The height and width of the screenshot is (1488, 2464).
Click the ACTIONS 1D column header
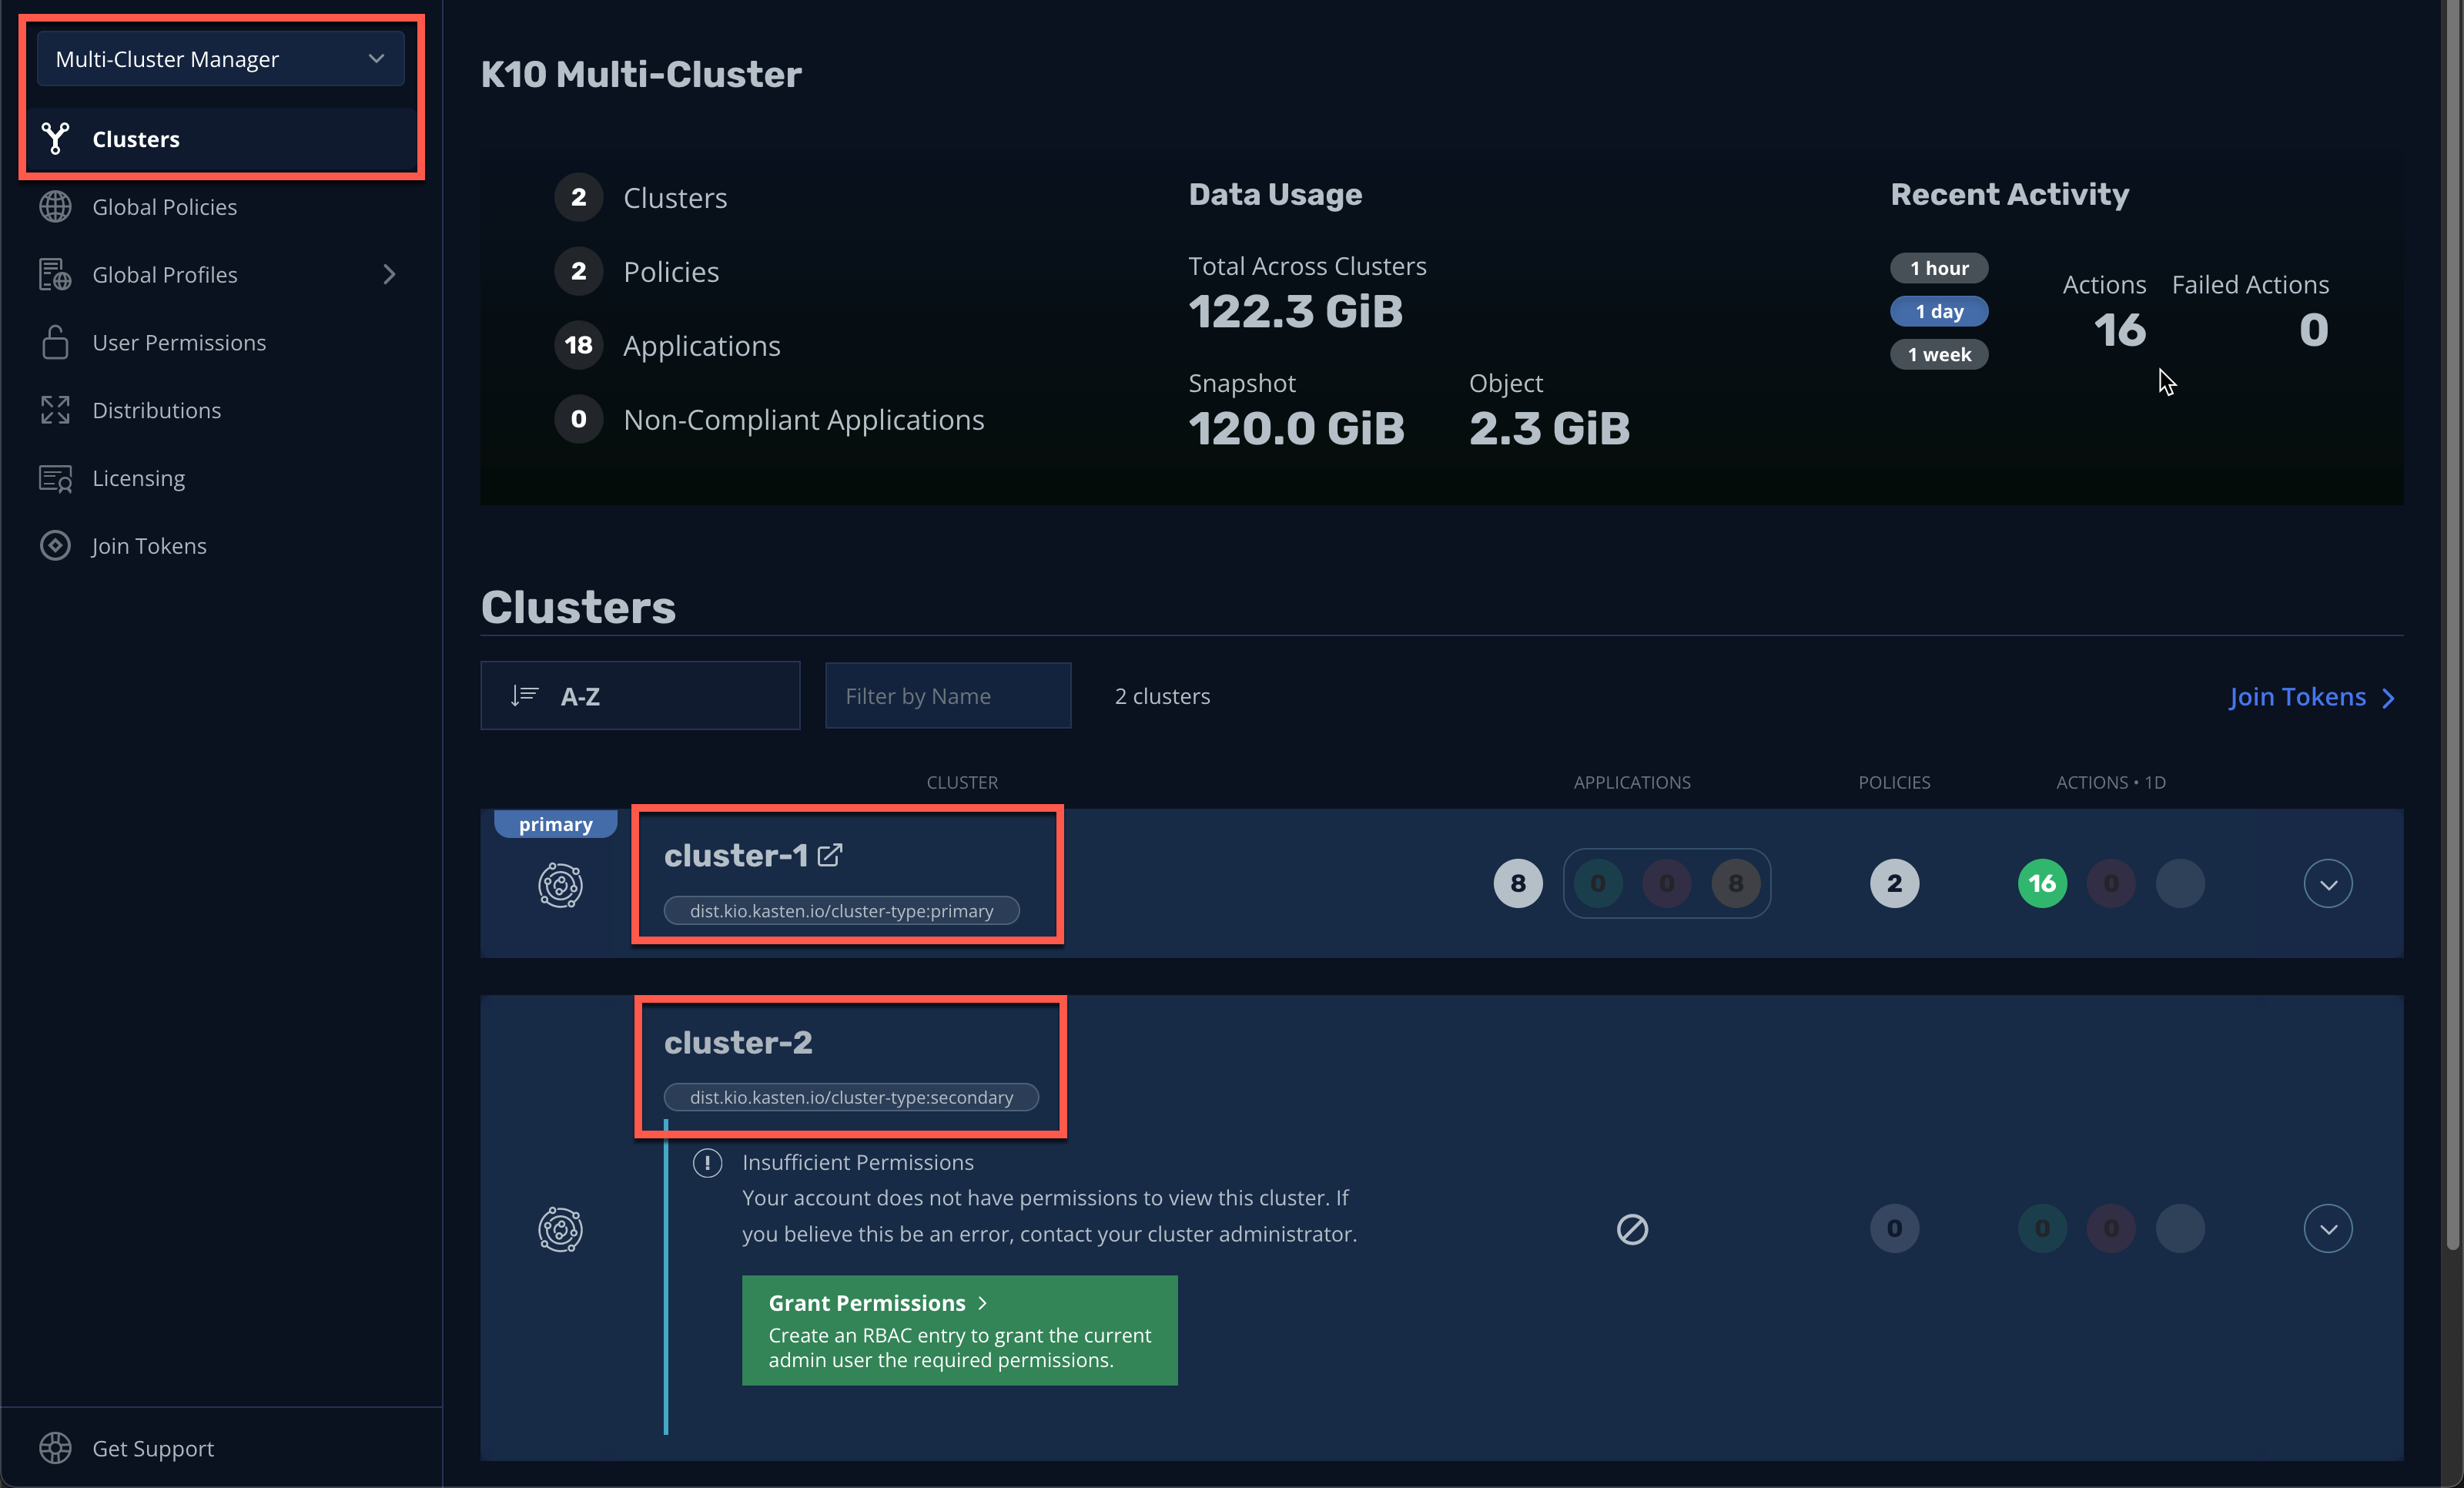pos(2110,782)
